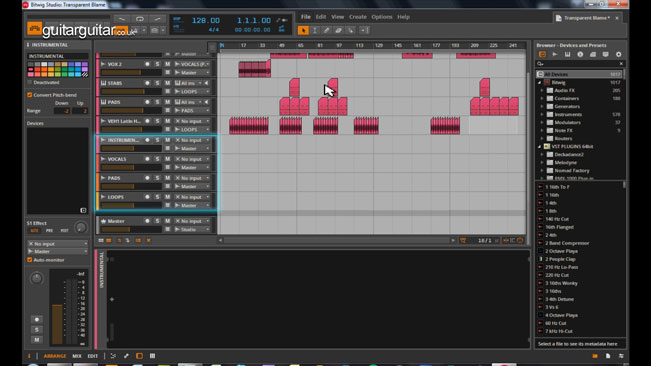Solo the Master track
The height and width of the screenshot is (366, 651).
(x=157, y=221)
